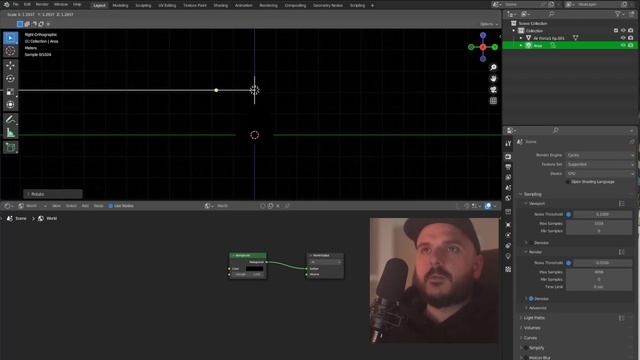The width and height of the screenshot is (640, 360).
Task: Open the outliner filter funnel icon
Action: click(618, 14)
